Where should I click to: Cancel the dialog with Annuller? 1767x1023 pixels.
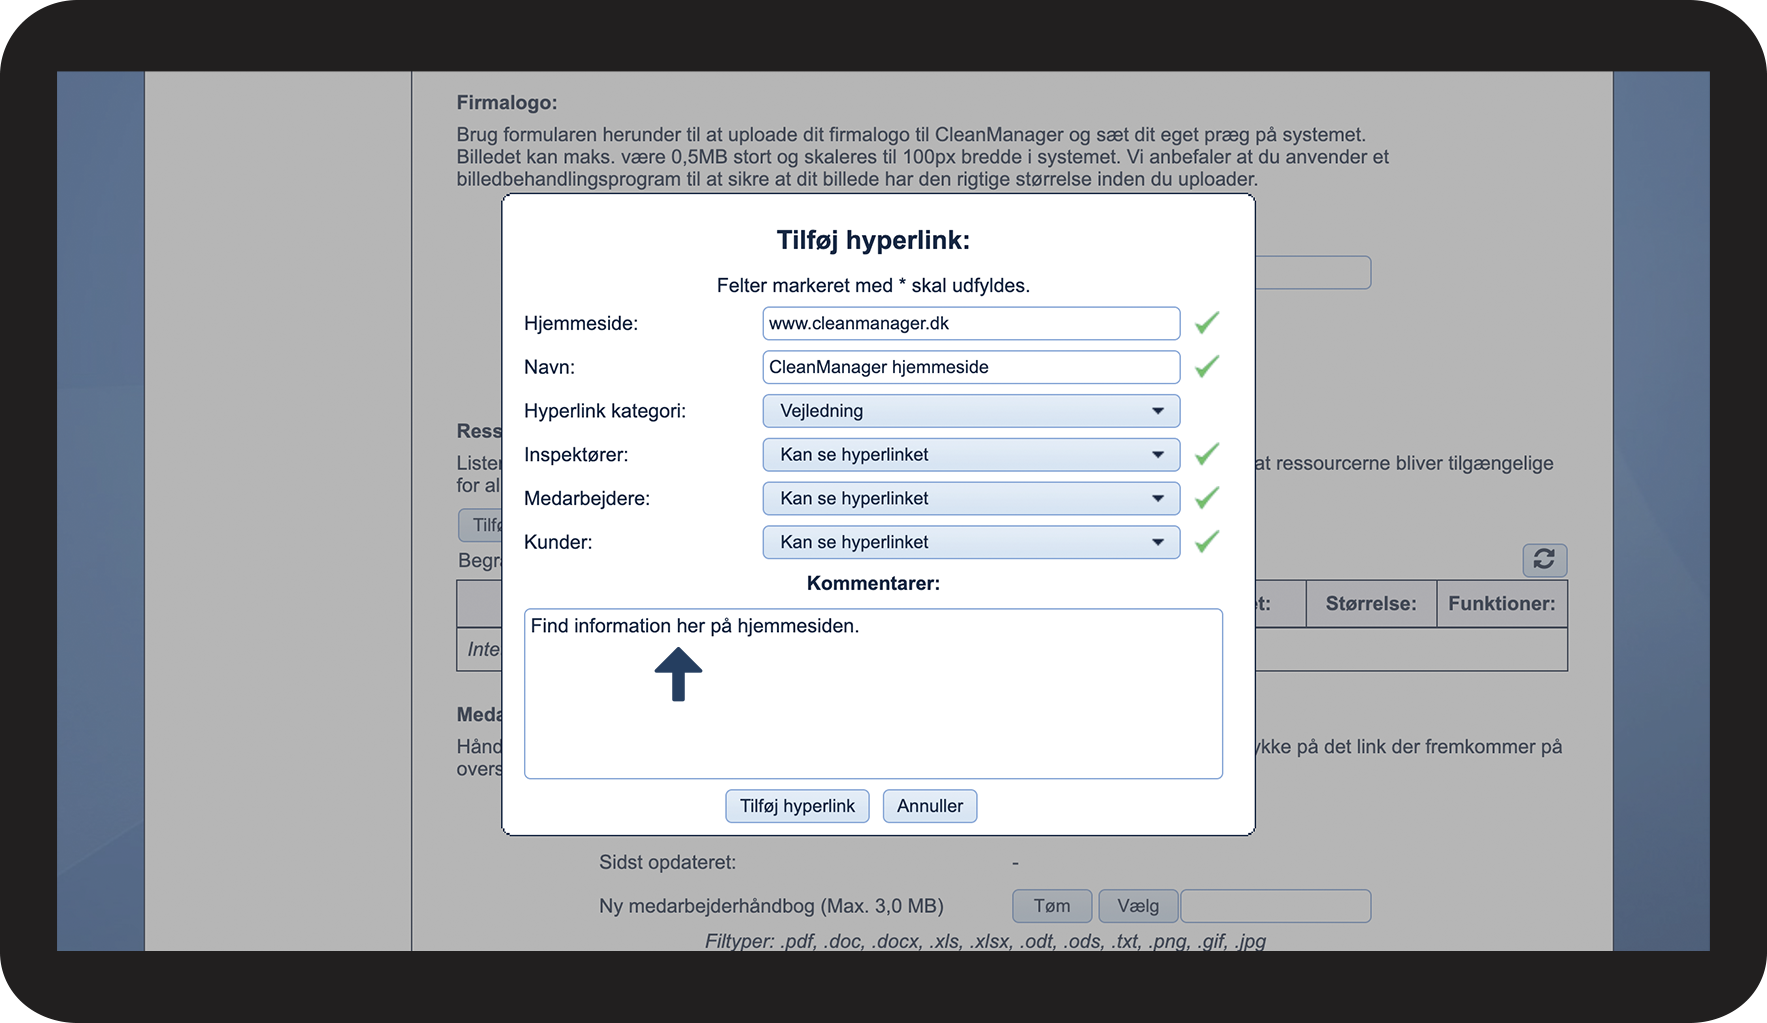(x=930, y=806)
